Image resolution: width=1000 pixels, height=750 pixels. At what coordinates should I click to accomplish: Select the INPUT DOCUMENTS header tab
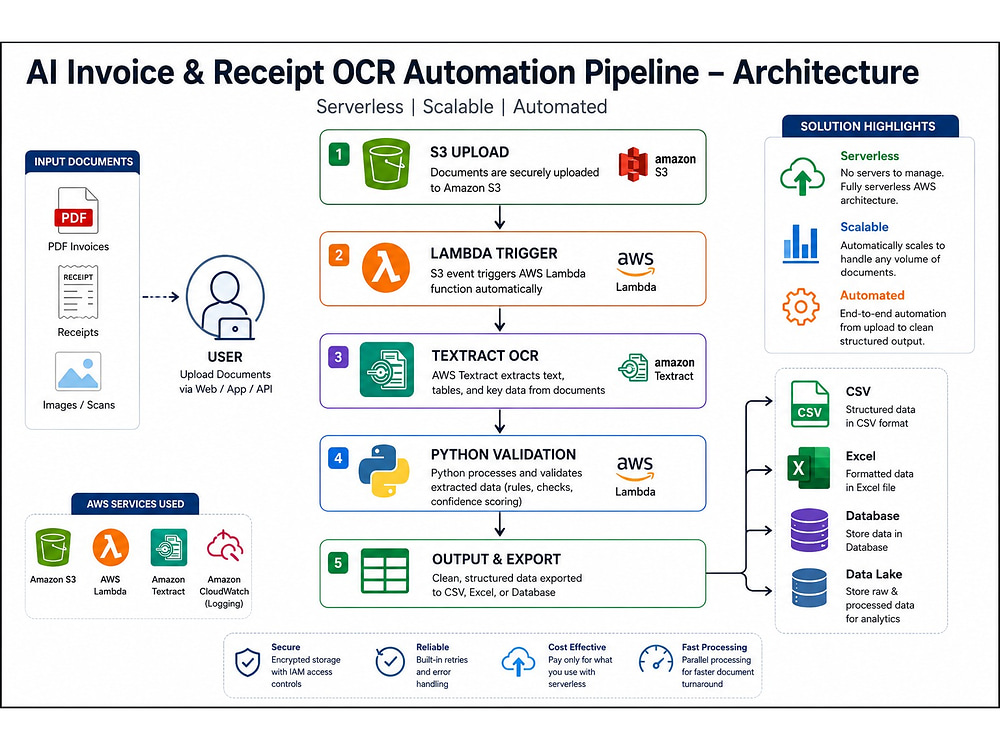(83, 162)
